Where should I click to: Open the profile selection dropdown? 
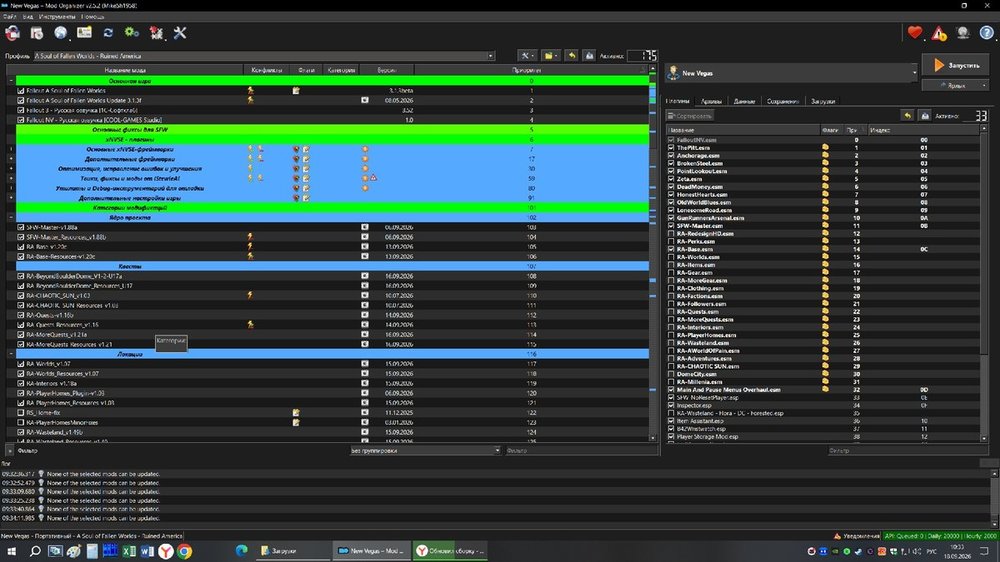tap(264, 56)
